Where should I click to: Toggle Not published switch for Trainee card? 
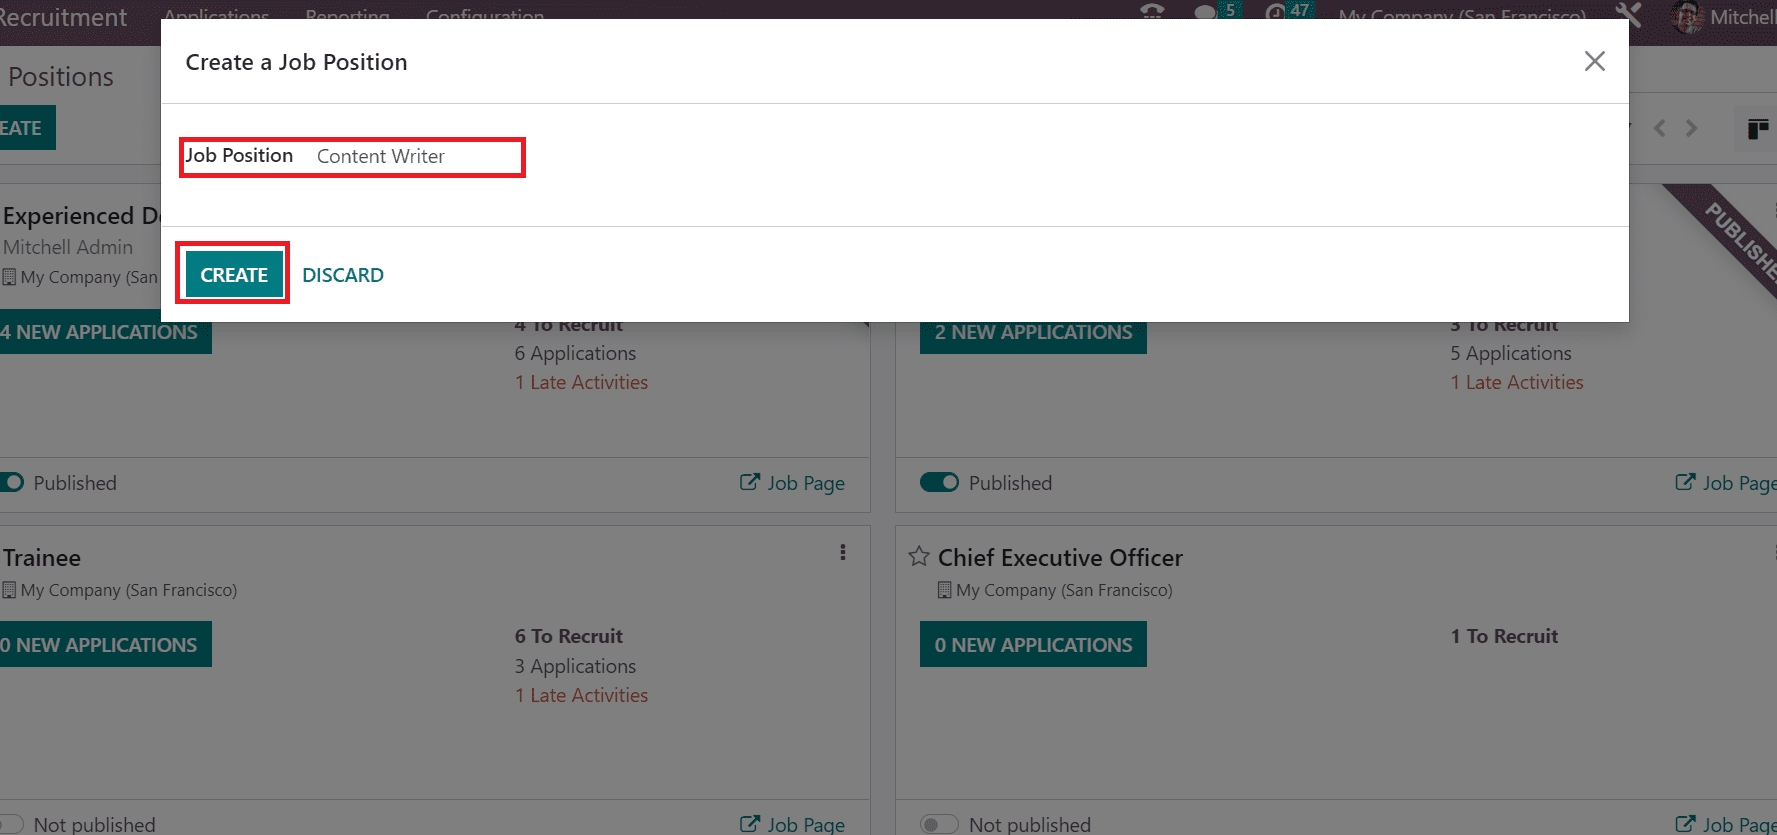click(10, 824)
